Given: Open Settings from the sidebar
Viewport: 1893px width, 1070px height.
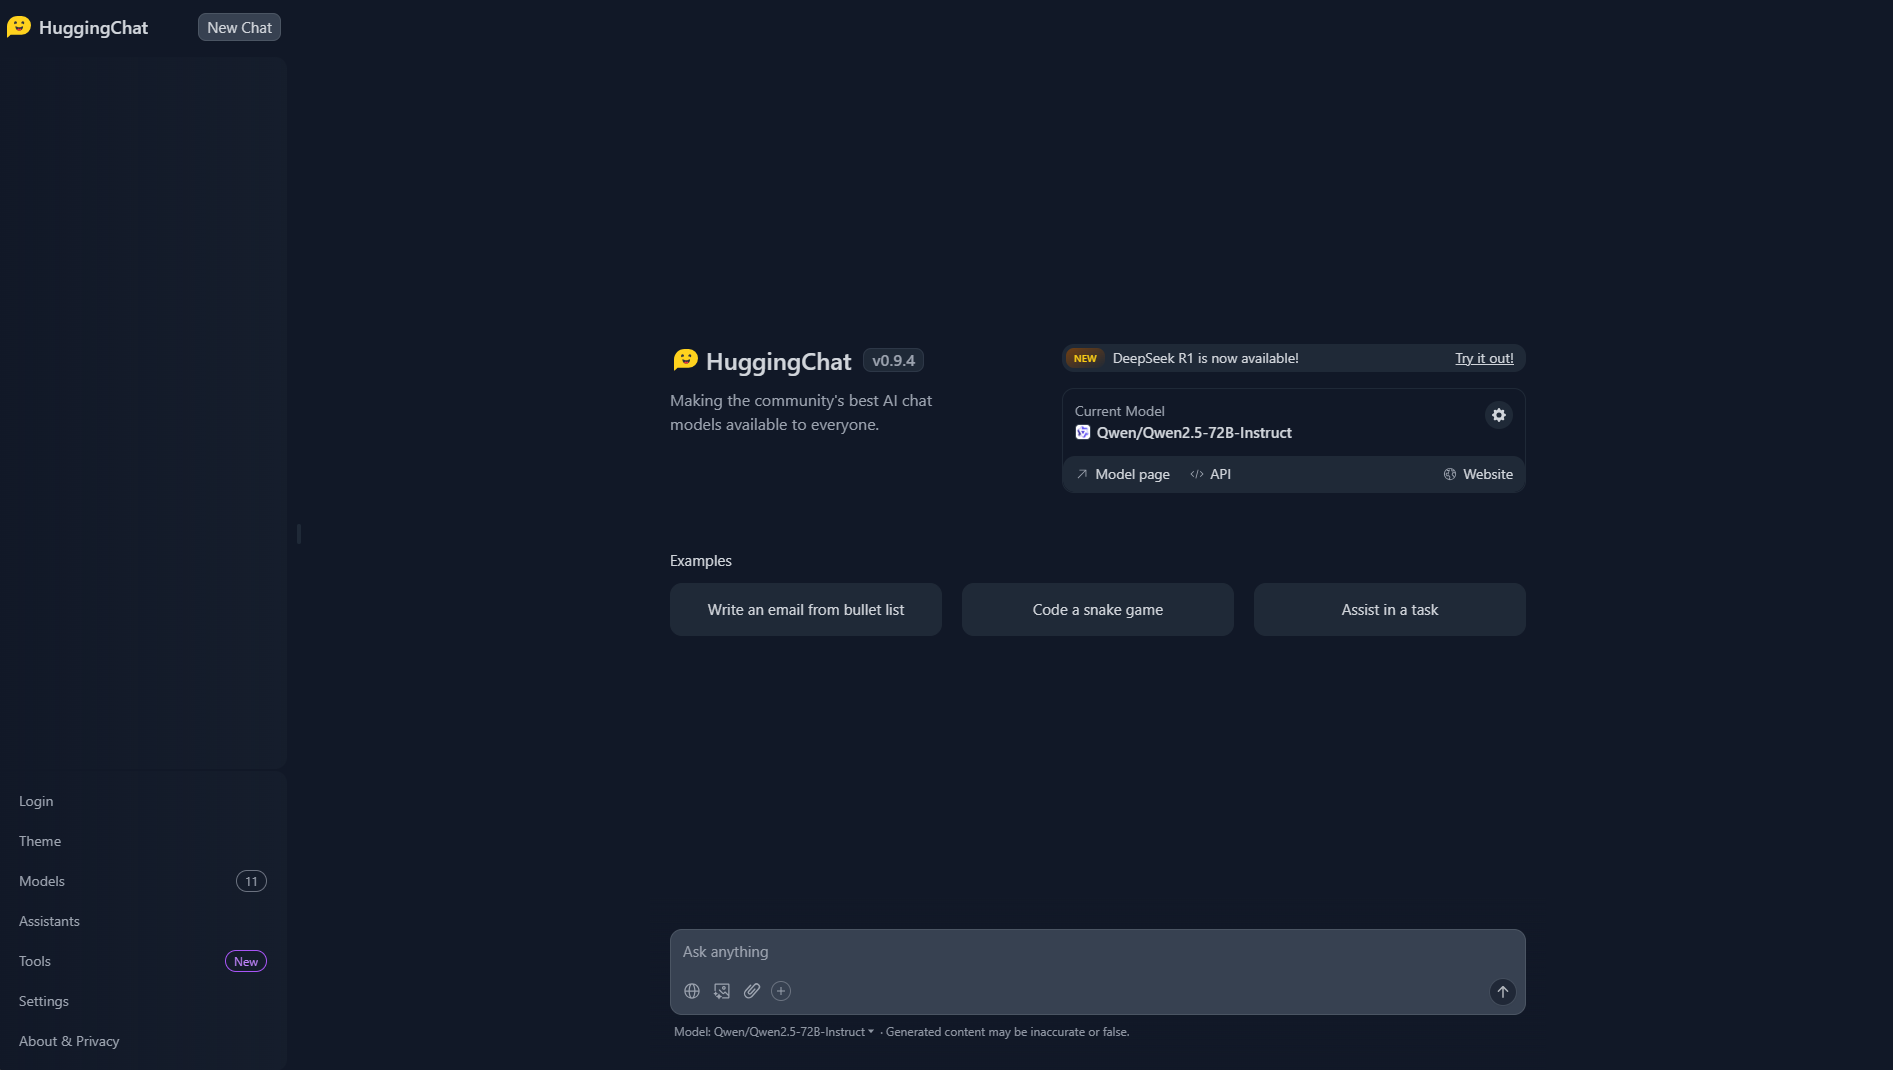Looking at the screenshot, I should click(x=44, y=1001).
